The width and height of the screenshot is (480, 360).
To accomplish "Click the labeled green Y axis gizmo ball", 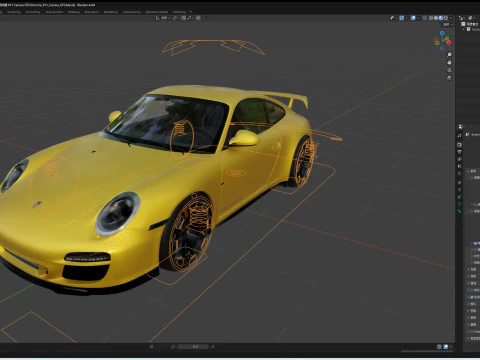I will (447, 38).
